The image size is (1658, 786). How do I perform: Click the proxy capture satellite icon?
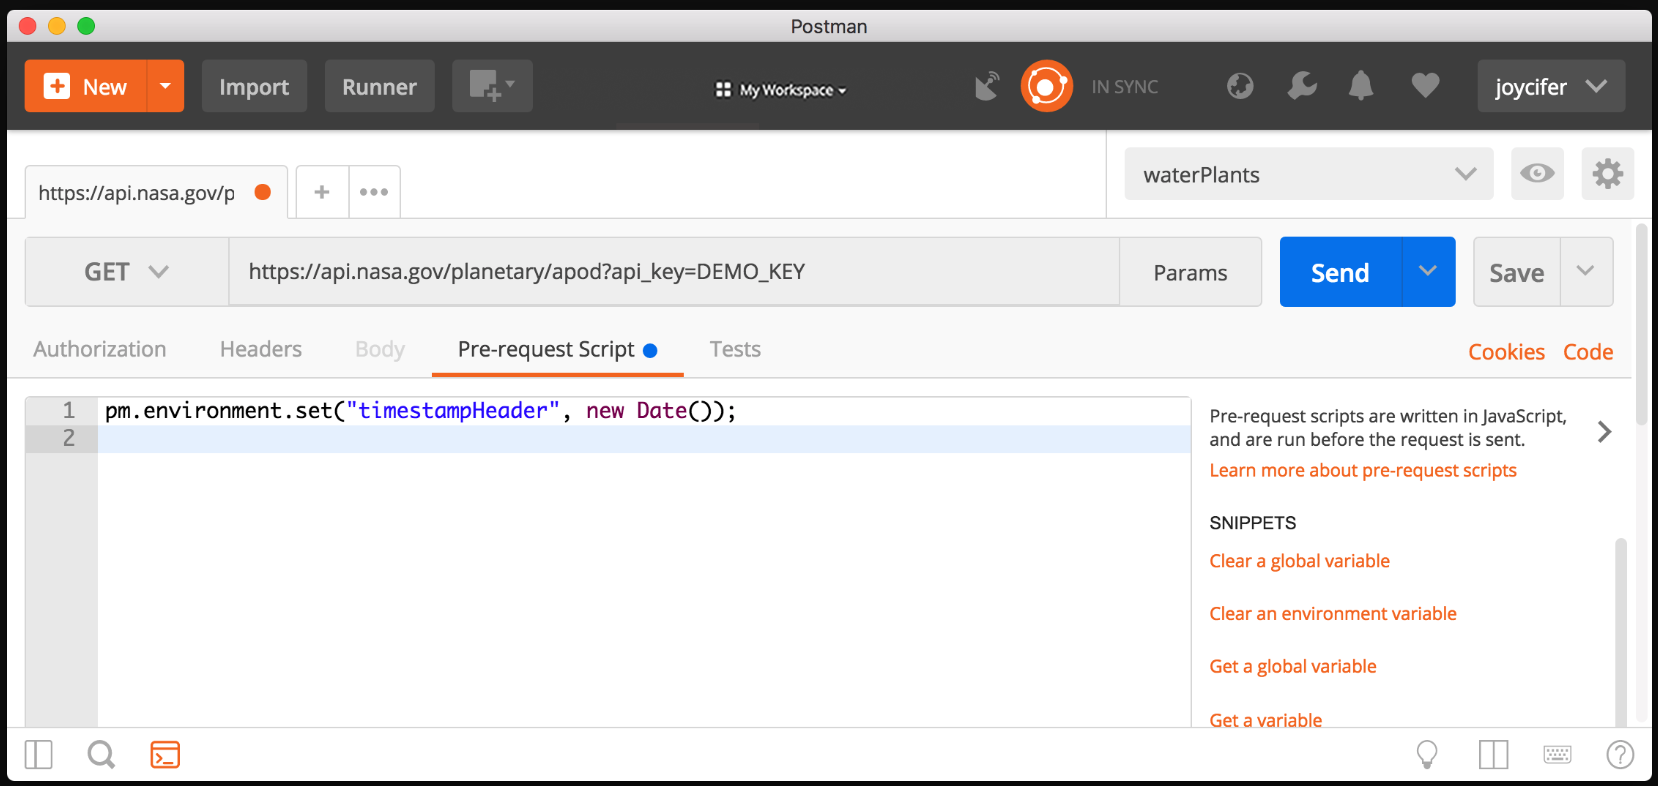point(987,87)
